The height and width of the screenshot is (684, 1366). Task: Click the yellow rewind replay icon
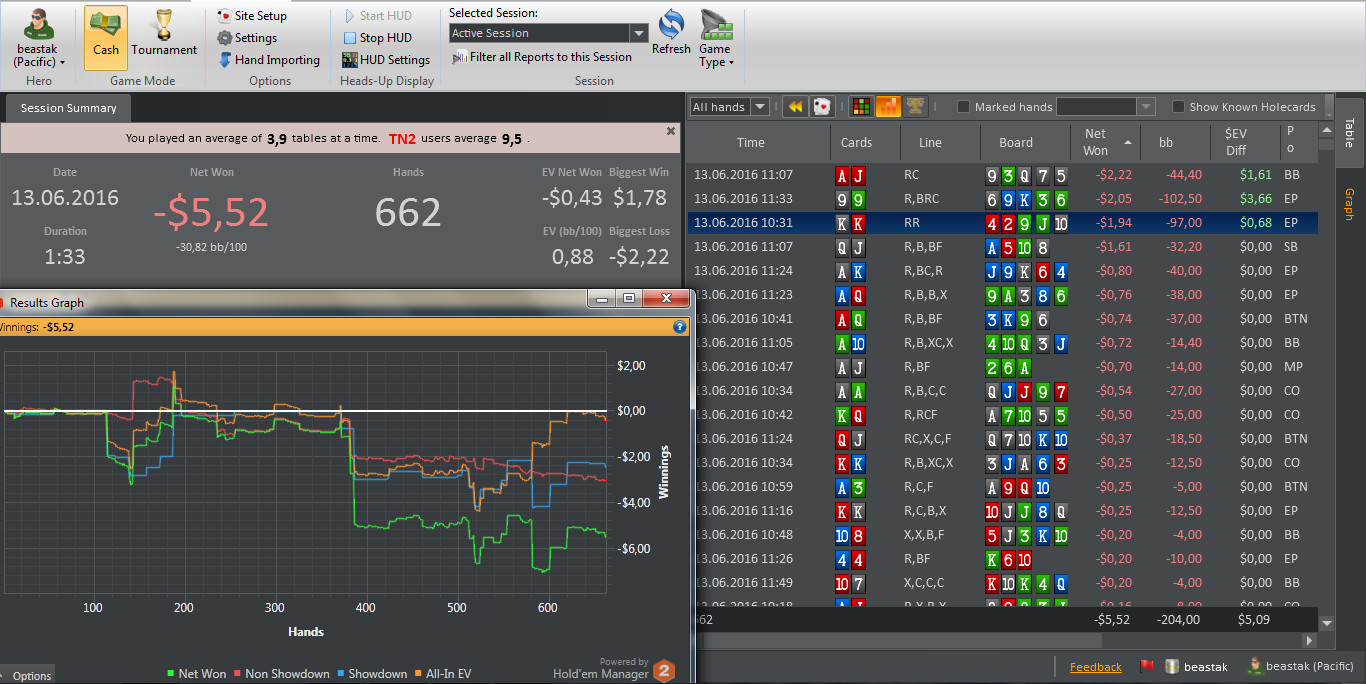click(x=795, y=107)
